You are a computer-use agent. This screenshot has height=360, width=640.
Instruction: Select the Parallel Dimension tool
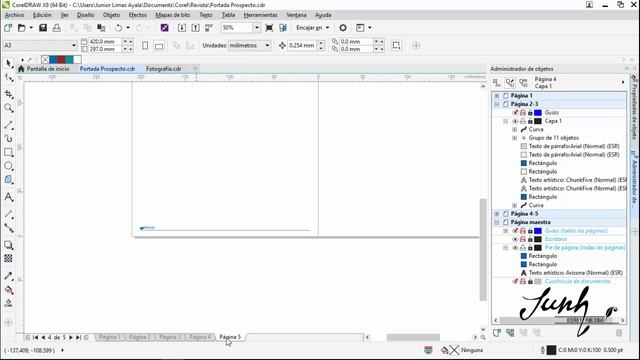[x=9, y=214]
